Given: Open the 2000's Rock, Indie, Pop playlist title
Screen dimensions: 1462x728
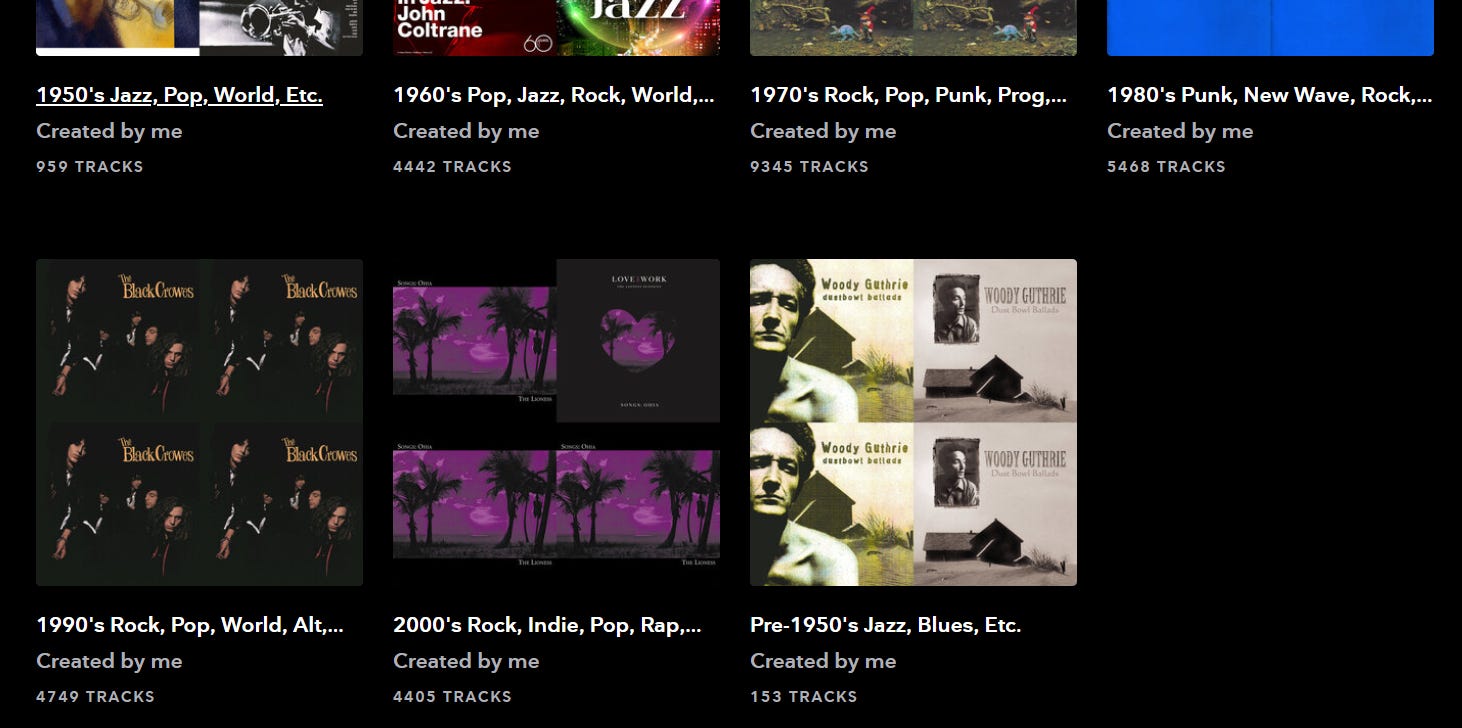Looking at the screenshot, I should point(547,625).
